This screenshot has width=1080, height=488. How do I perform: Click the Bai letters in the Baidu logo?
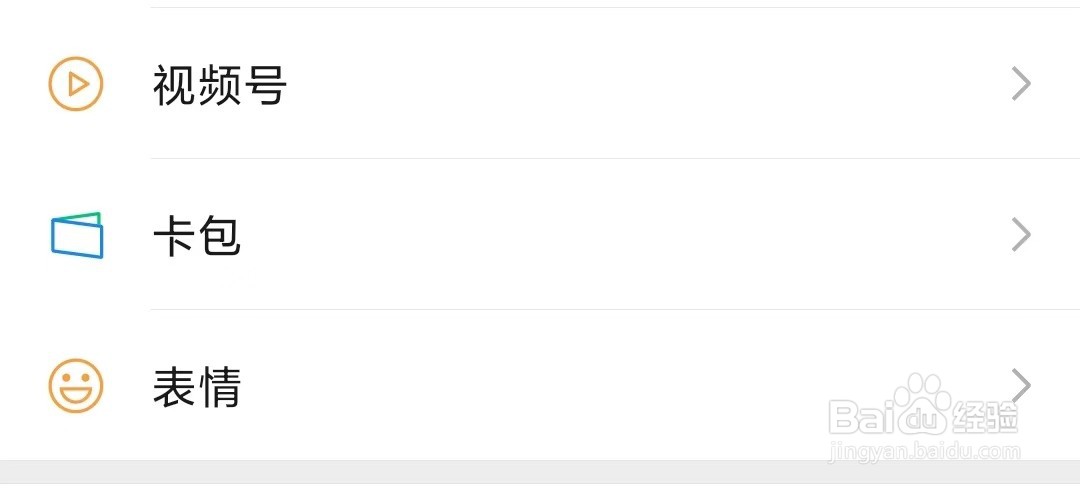point(862,417)
